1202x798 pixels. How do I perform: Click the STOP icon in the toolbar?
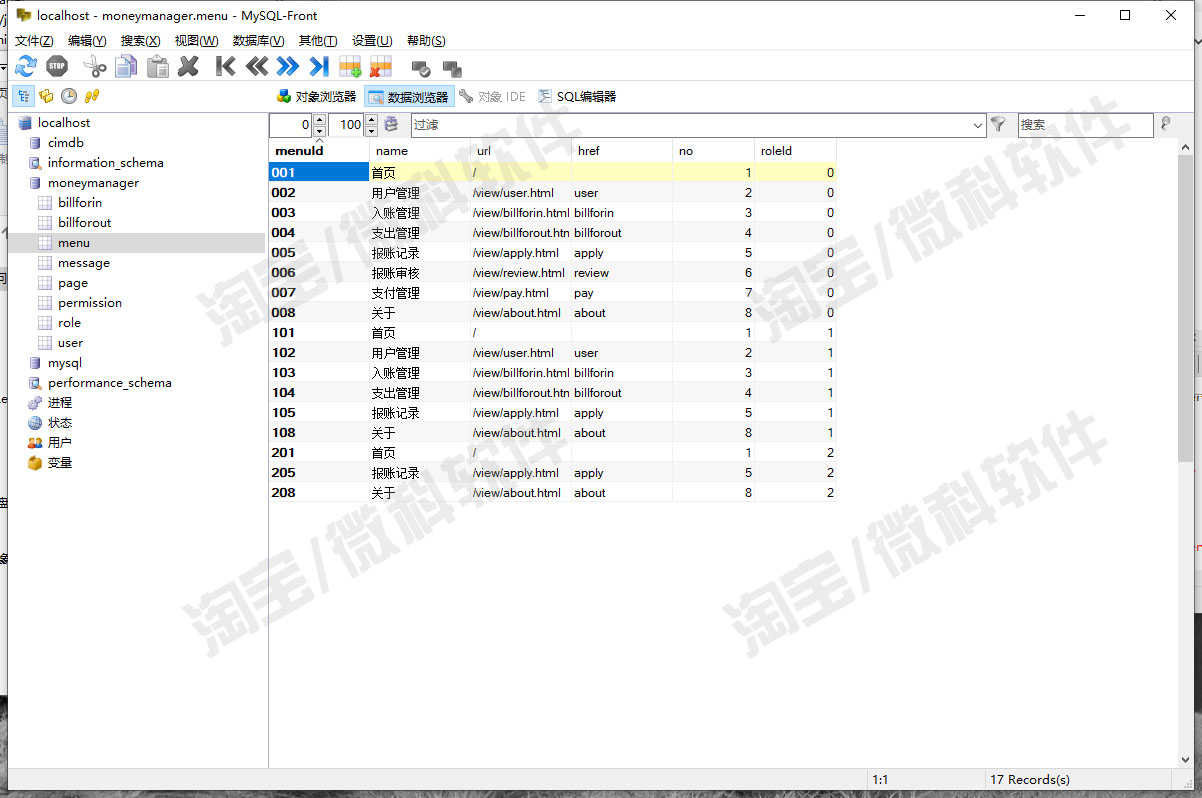[57, 66]
